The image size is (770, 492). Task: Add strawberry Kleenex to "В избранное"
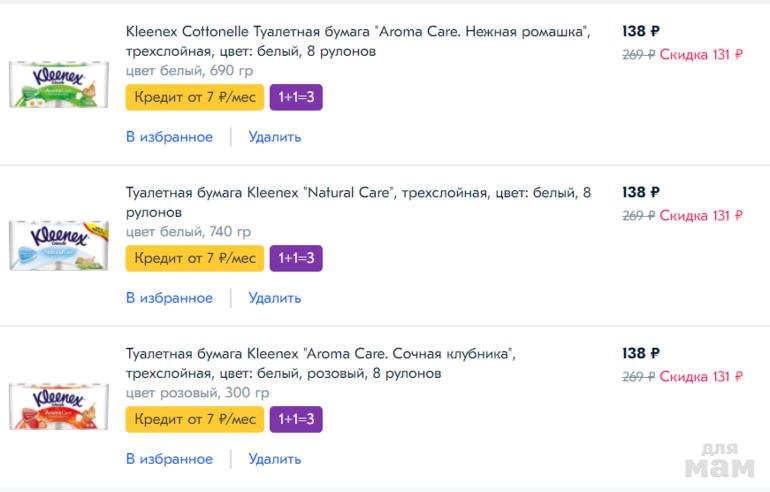point(169,459)
